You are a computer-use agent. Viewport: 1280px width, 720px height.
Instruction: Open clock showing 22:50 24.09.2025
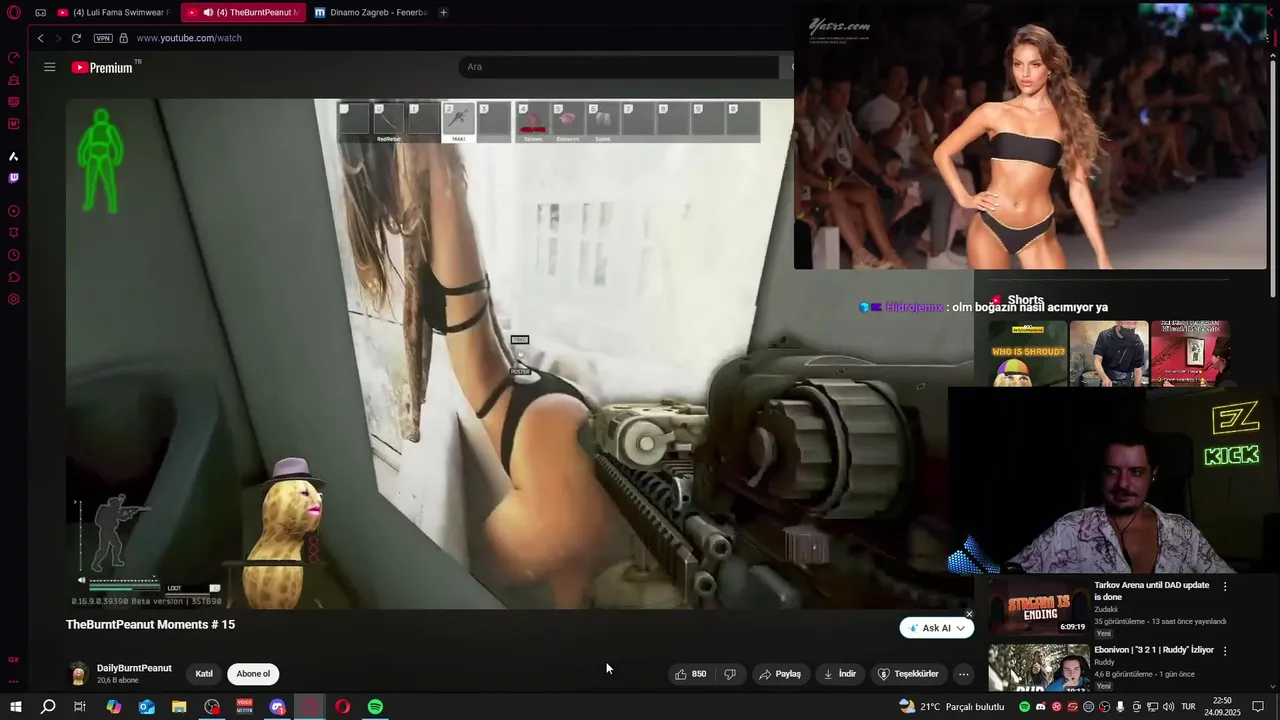click(x=1222, y=707)
